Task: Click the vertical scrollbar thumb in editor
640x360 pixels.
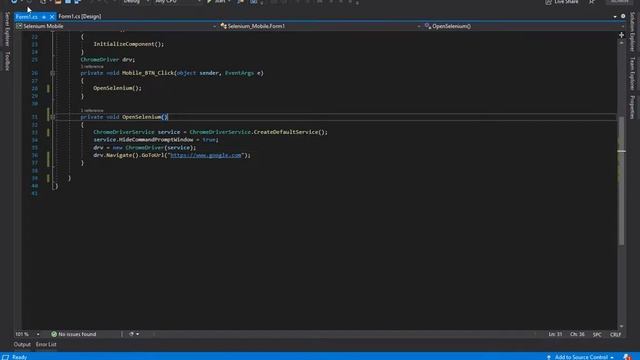Action: coord(621,181)
